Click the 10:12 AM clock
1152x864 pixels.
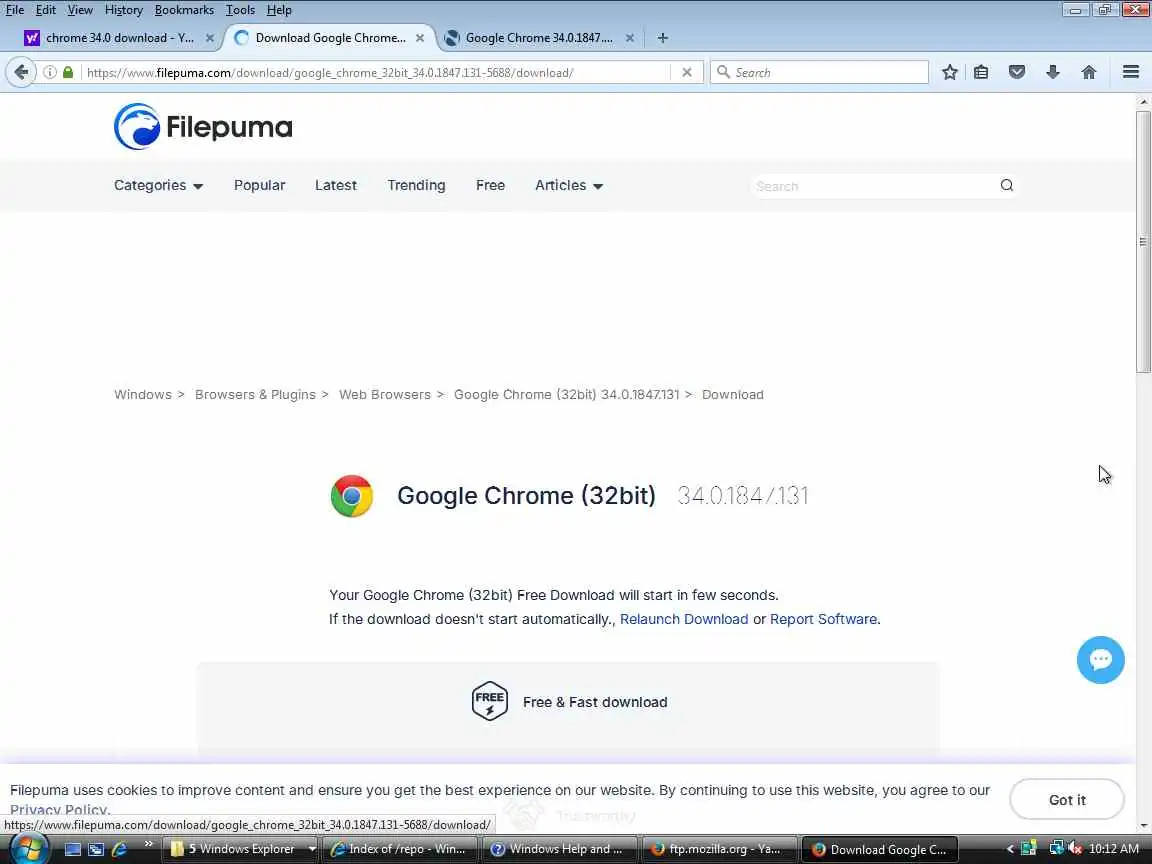pyautogui.click(x=1114, y=849)
